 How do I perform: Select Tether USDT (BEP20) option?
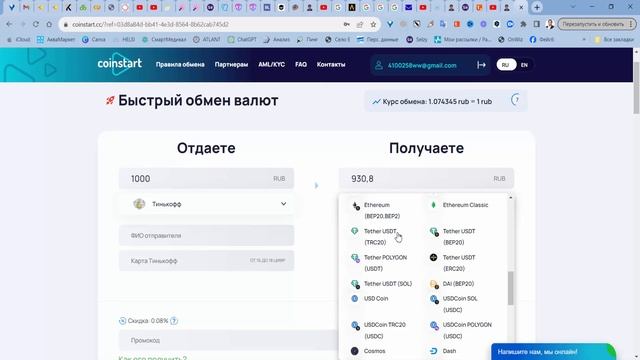coord(453,237)
